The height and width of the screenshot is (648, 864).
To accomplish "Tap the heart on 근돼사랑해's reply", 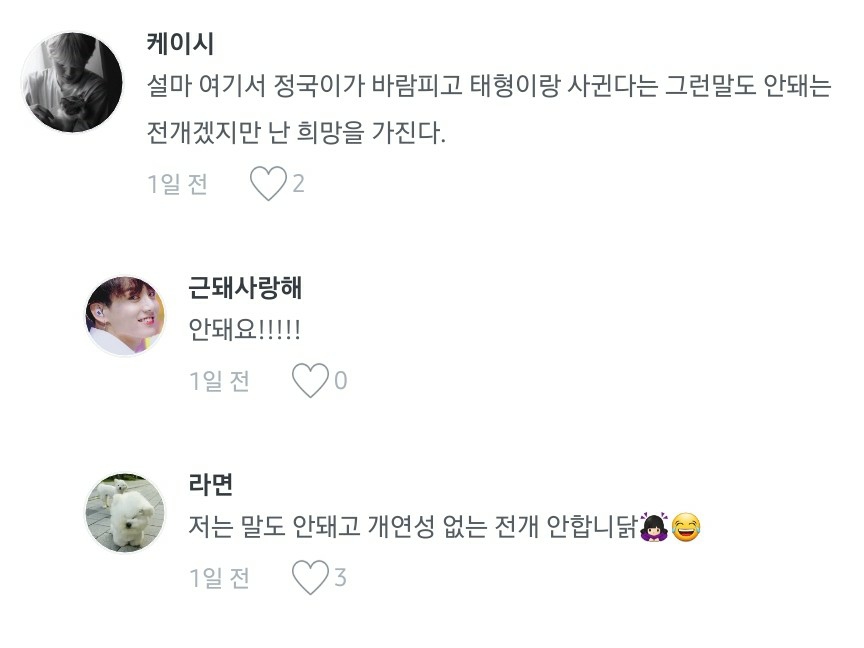I will [310, 381].
